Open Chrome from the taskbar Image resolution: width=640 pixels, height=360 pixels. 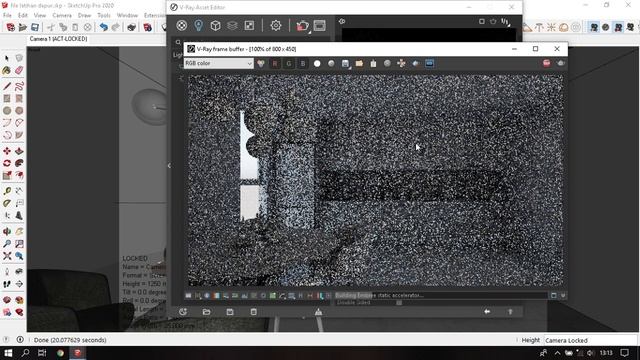60,353
